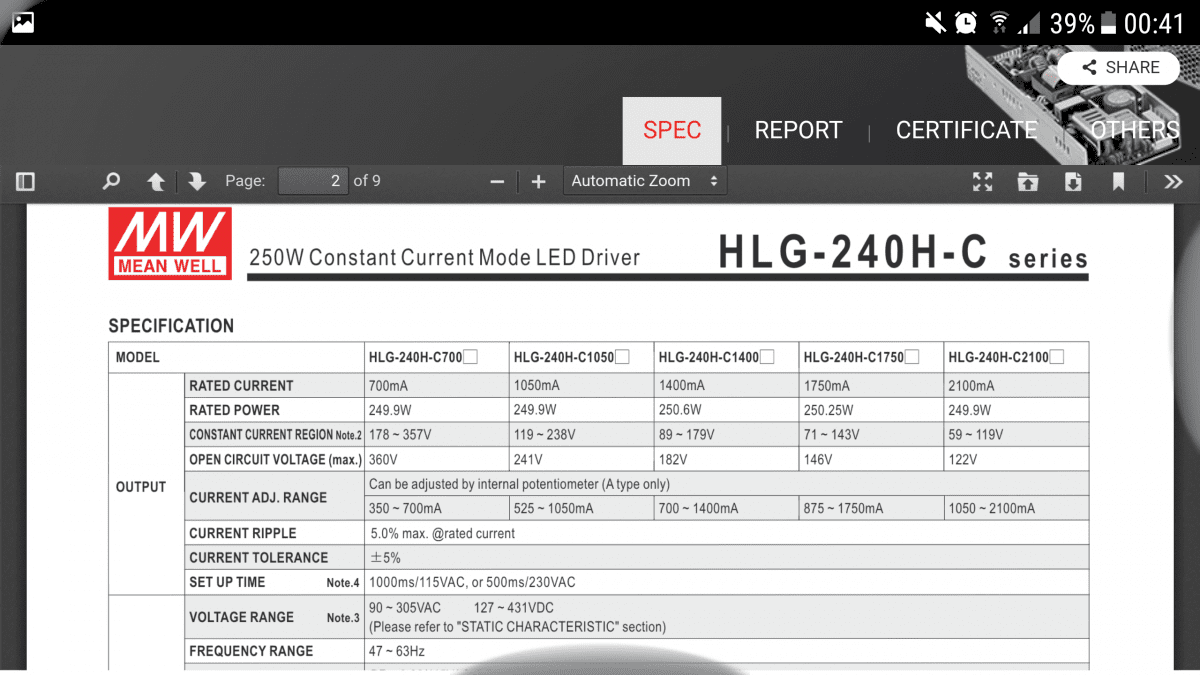This screenshot has width=1200, height=675.
Task: Switch to the REPORT tab
Action: 798,130
